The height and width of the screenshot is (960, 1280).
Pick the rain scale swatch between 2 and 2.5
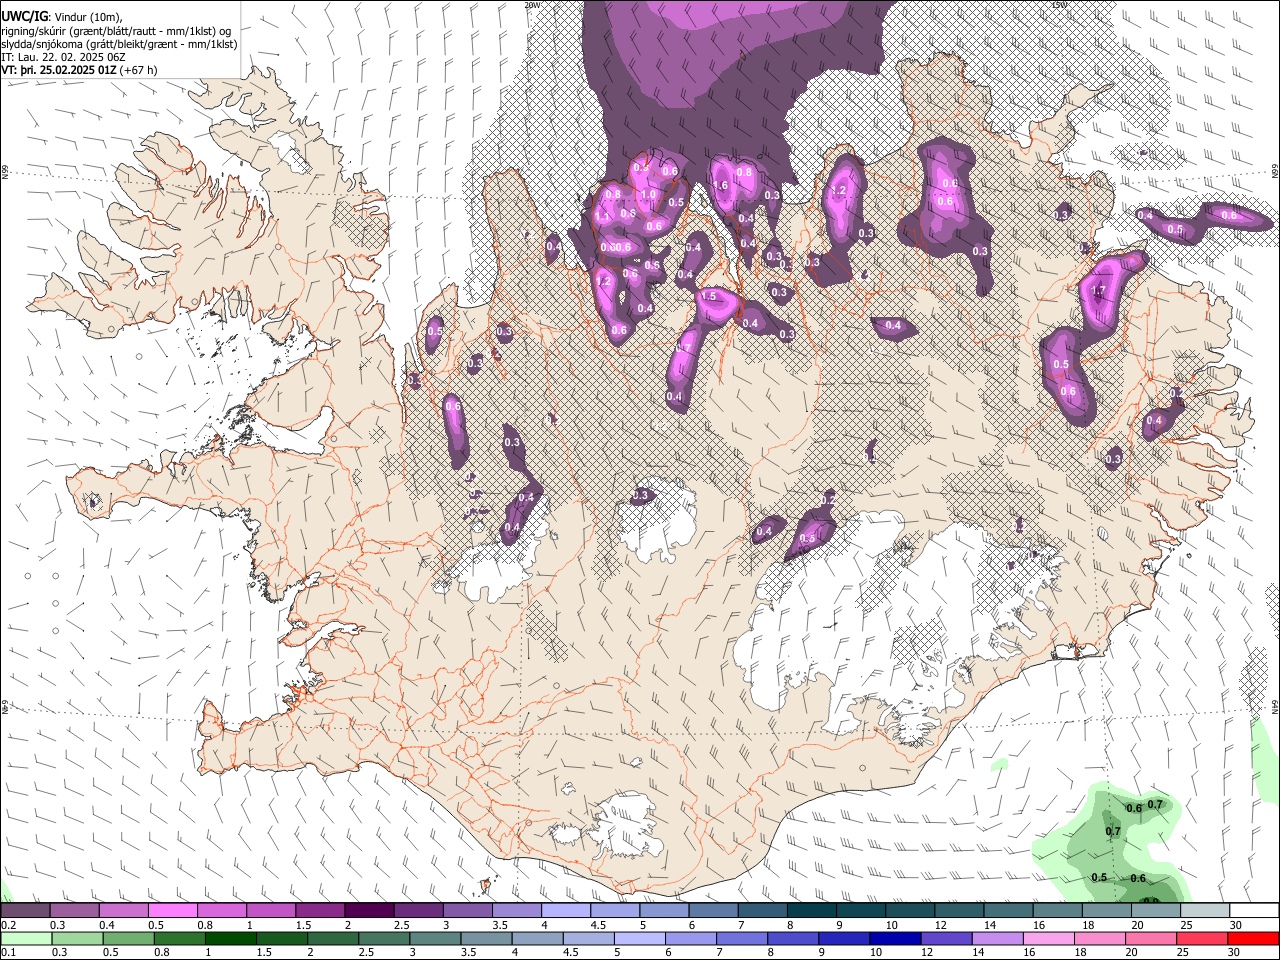point(333,939)
